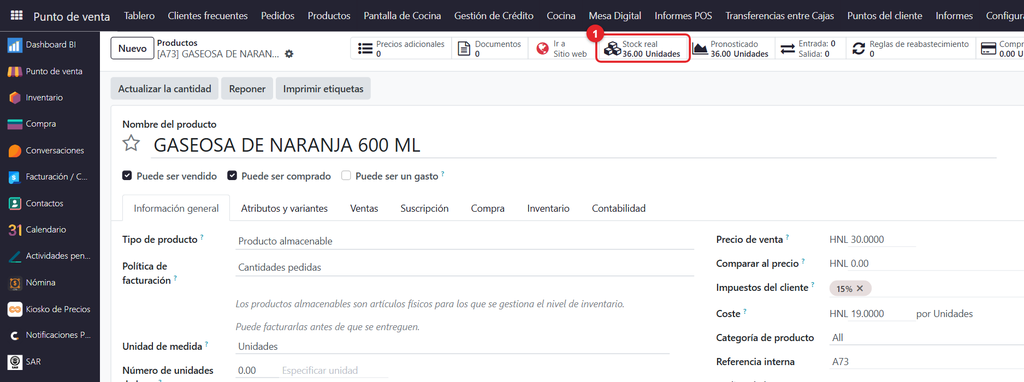The height and width of the screenshot is (382, 1024).
Task: Switch to Información general tab
Action: (176, 208)
